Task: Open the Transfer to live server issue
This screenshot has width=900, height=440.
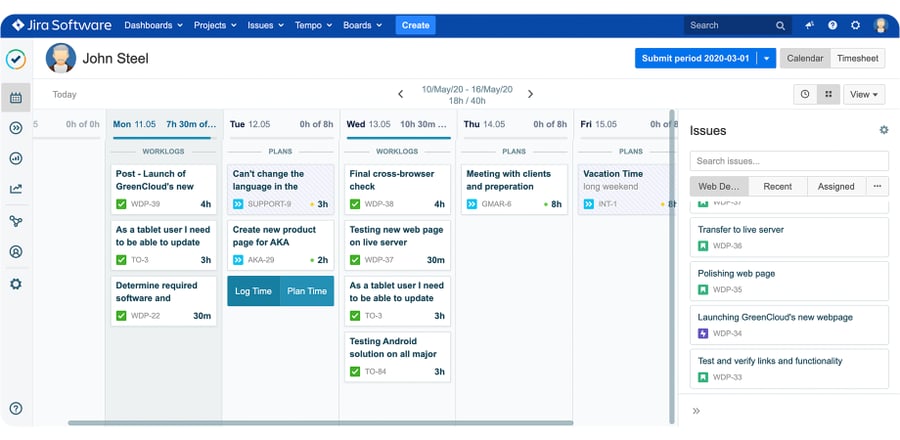Action: pyautogui.click(x=789, y=237)
